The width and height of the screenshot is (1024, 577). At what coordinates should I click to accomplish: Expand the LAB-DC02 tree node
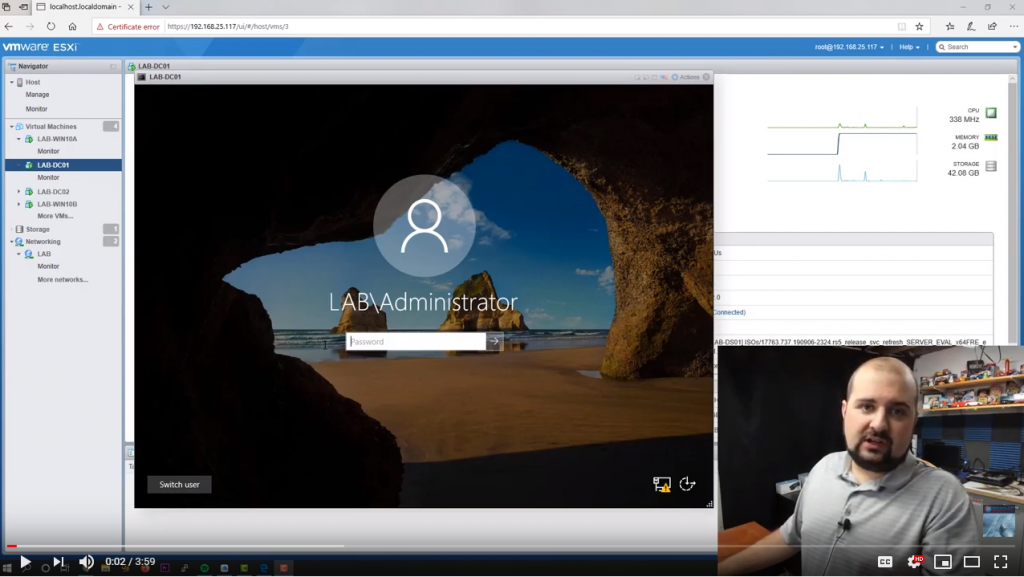click(x=18, y=192)
